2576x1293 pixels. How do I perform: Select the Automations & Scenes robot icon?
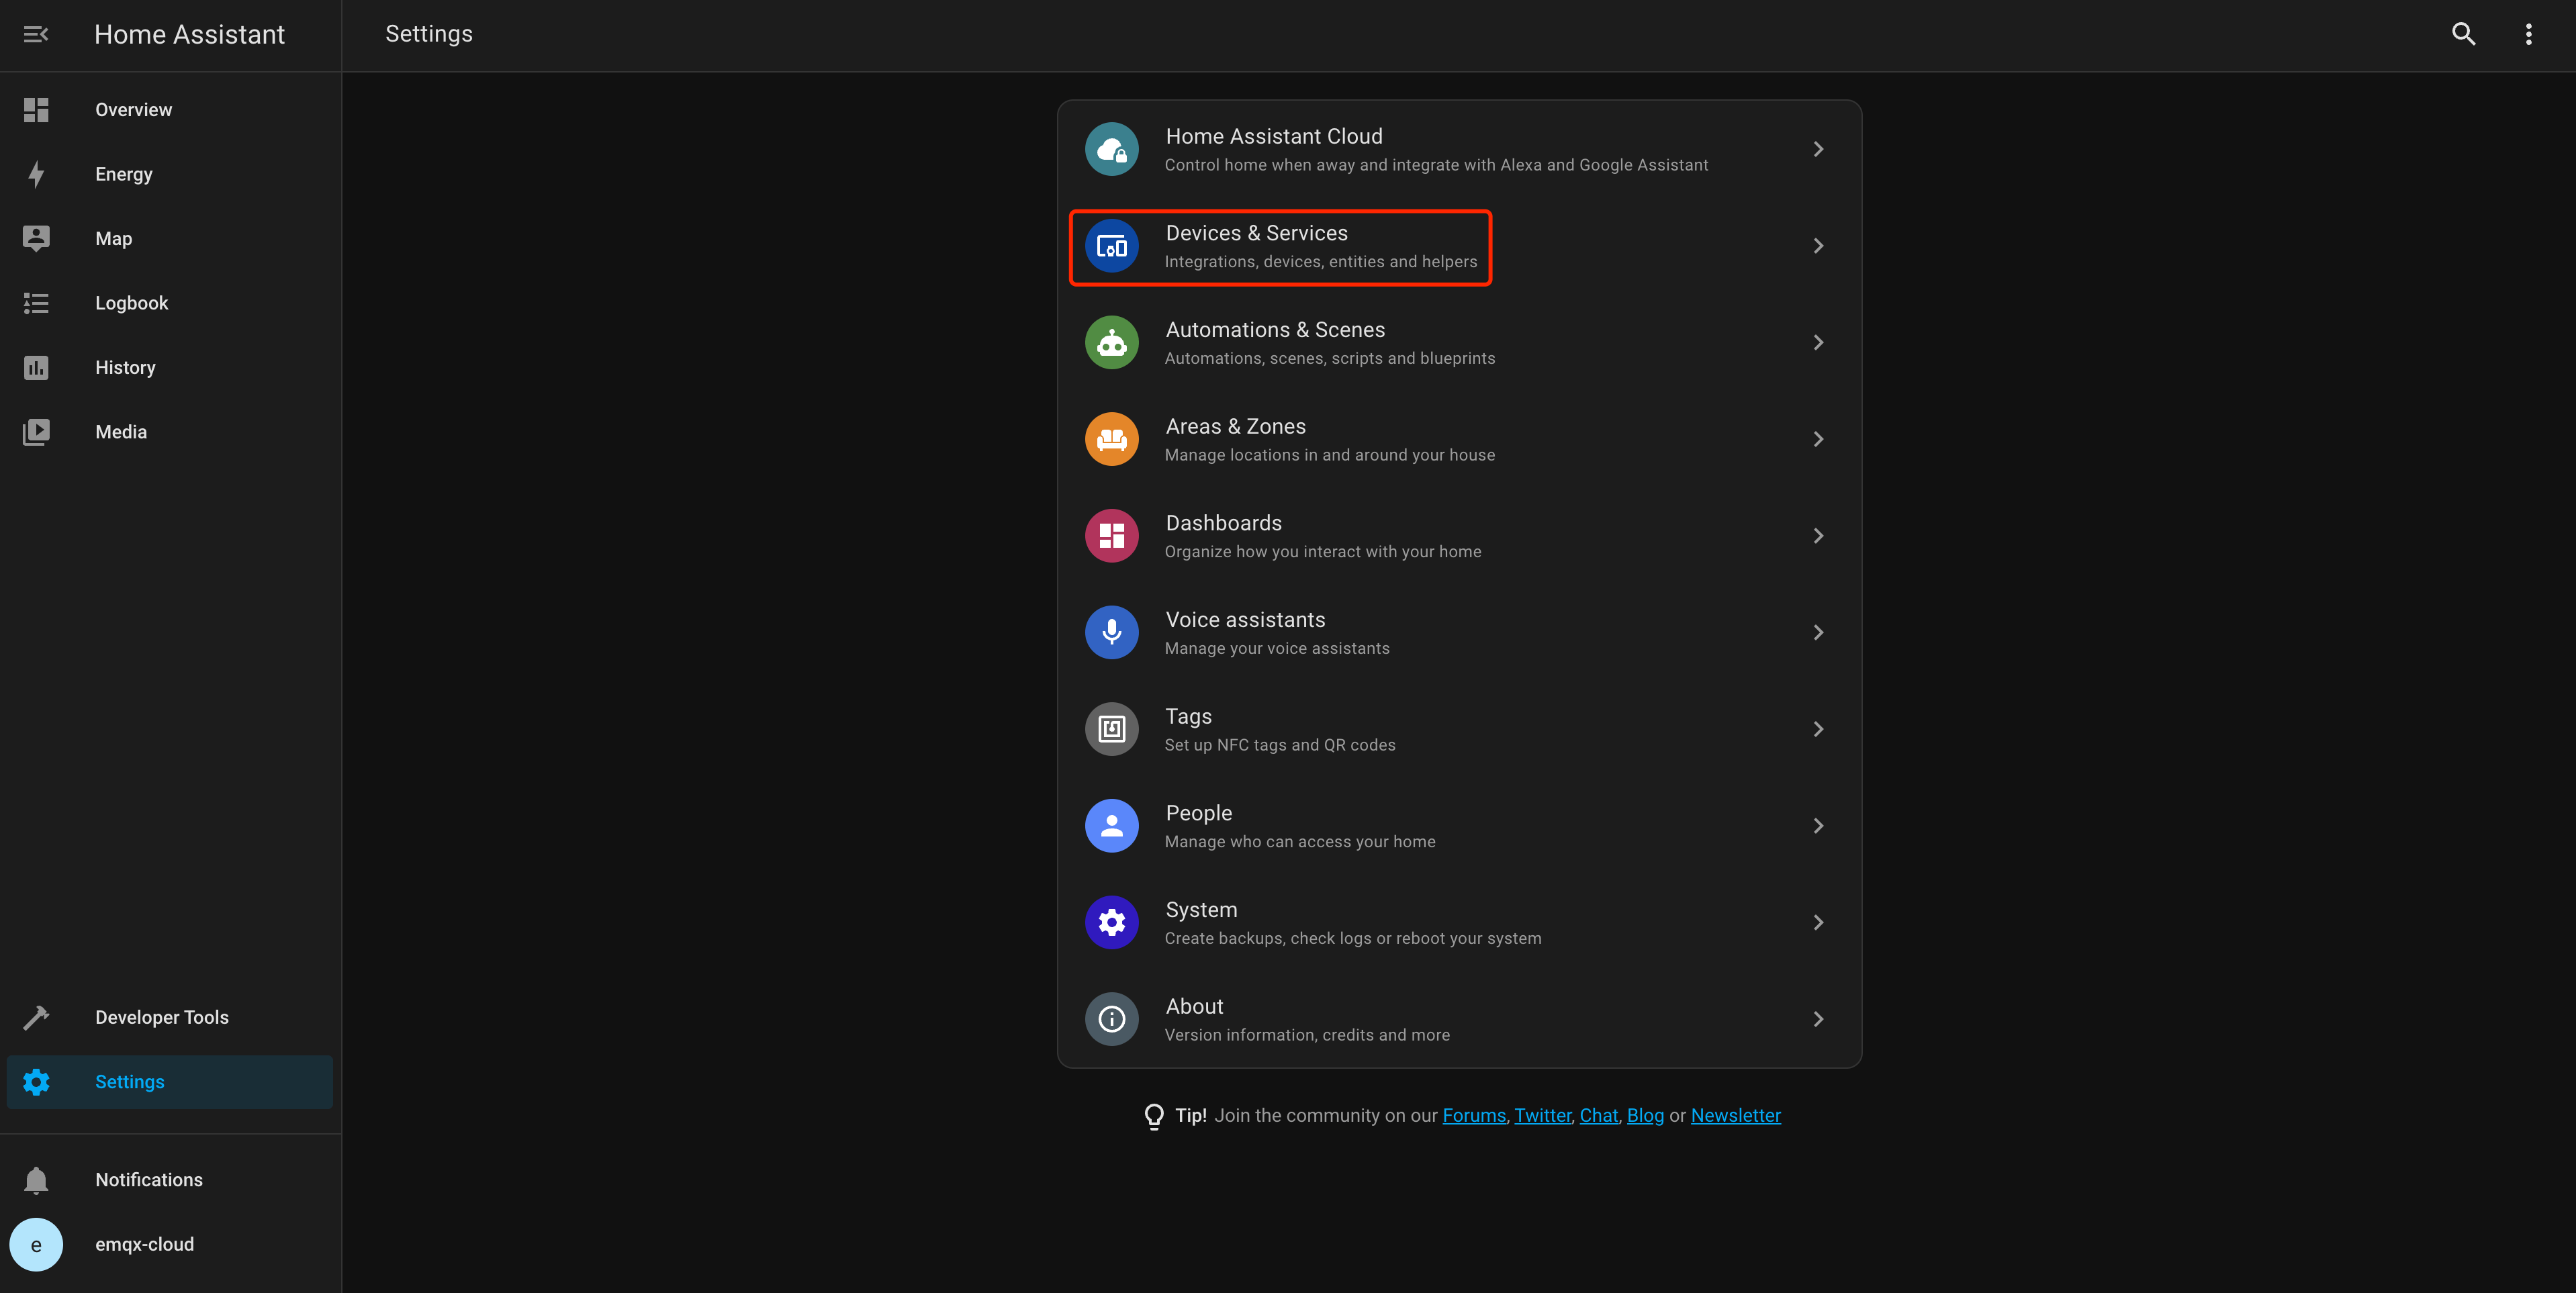[x=1111, y=342]
